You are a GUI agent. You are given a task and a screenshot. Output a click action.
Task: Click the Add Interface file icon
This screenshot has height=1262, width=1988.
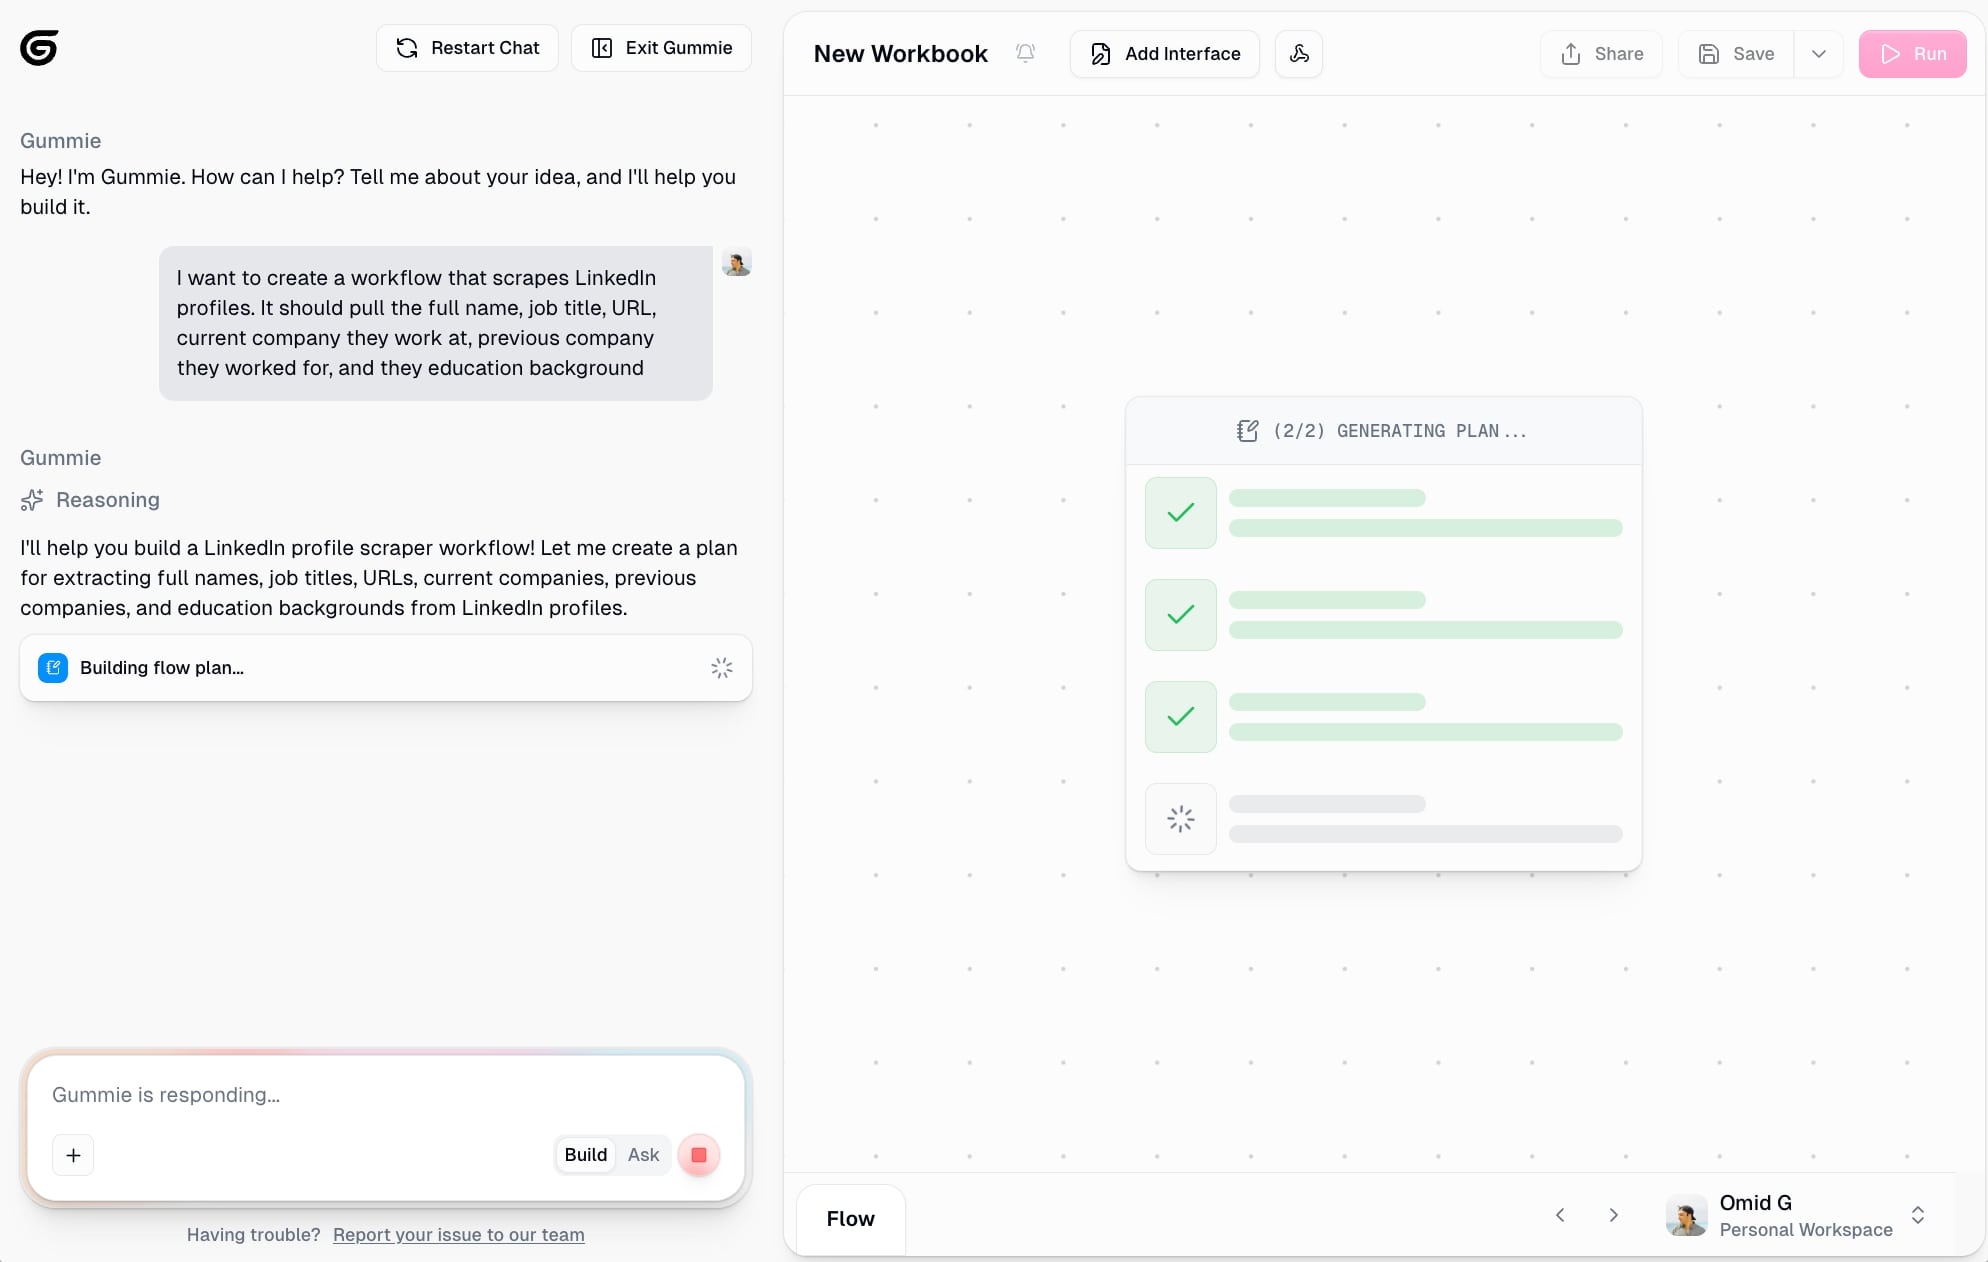pyautogui.click(x=1099, y=54)
